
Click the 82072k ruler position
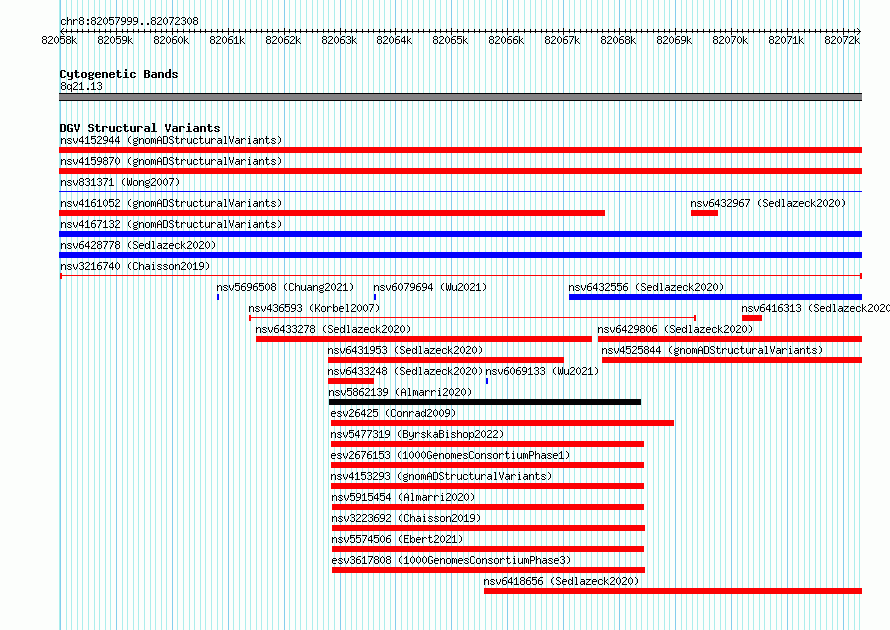(842, 40)
